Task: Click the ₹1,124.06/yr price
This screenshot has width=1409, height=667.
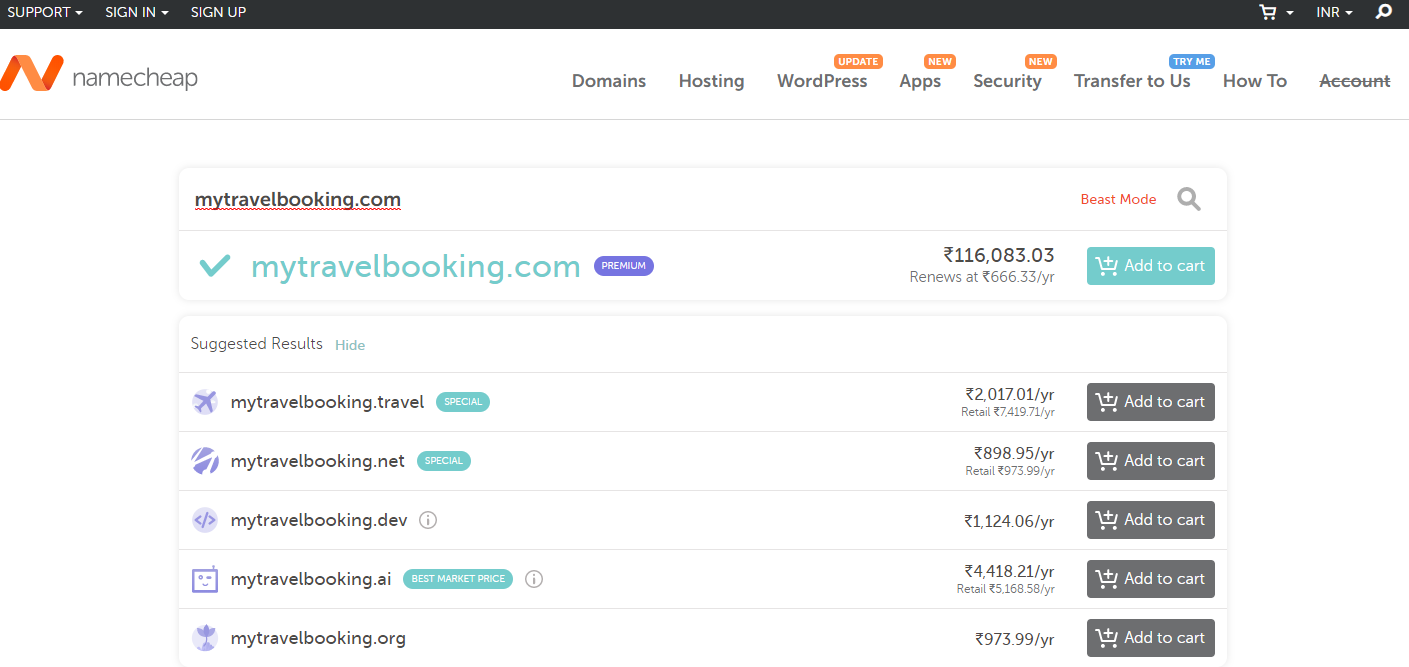Action: click(1009, 521)
